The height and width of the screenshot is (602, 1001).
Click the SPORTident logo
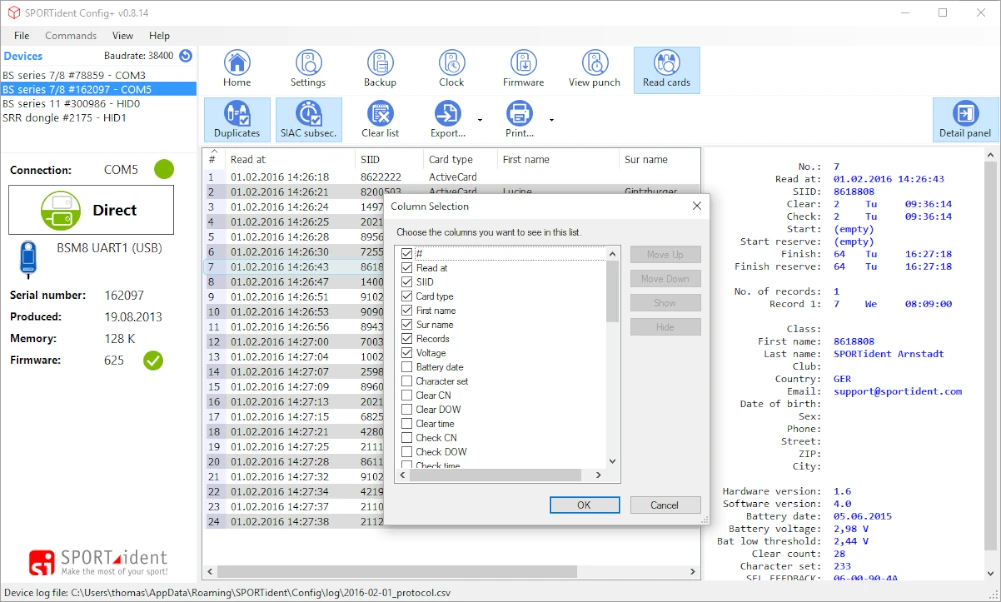coord(98,562)
